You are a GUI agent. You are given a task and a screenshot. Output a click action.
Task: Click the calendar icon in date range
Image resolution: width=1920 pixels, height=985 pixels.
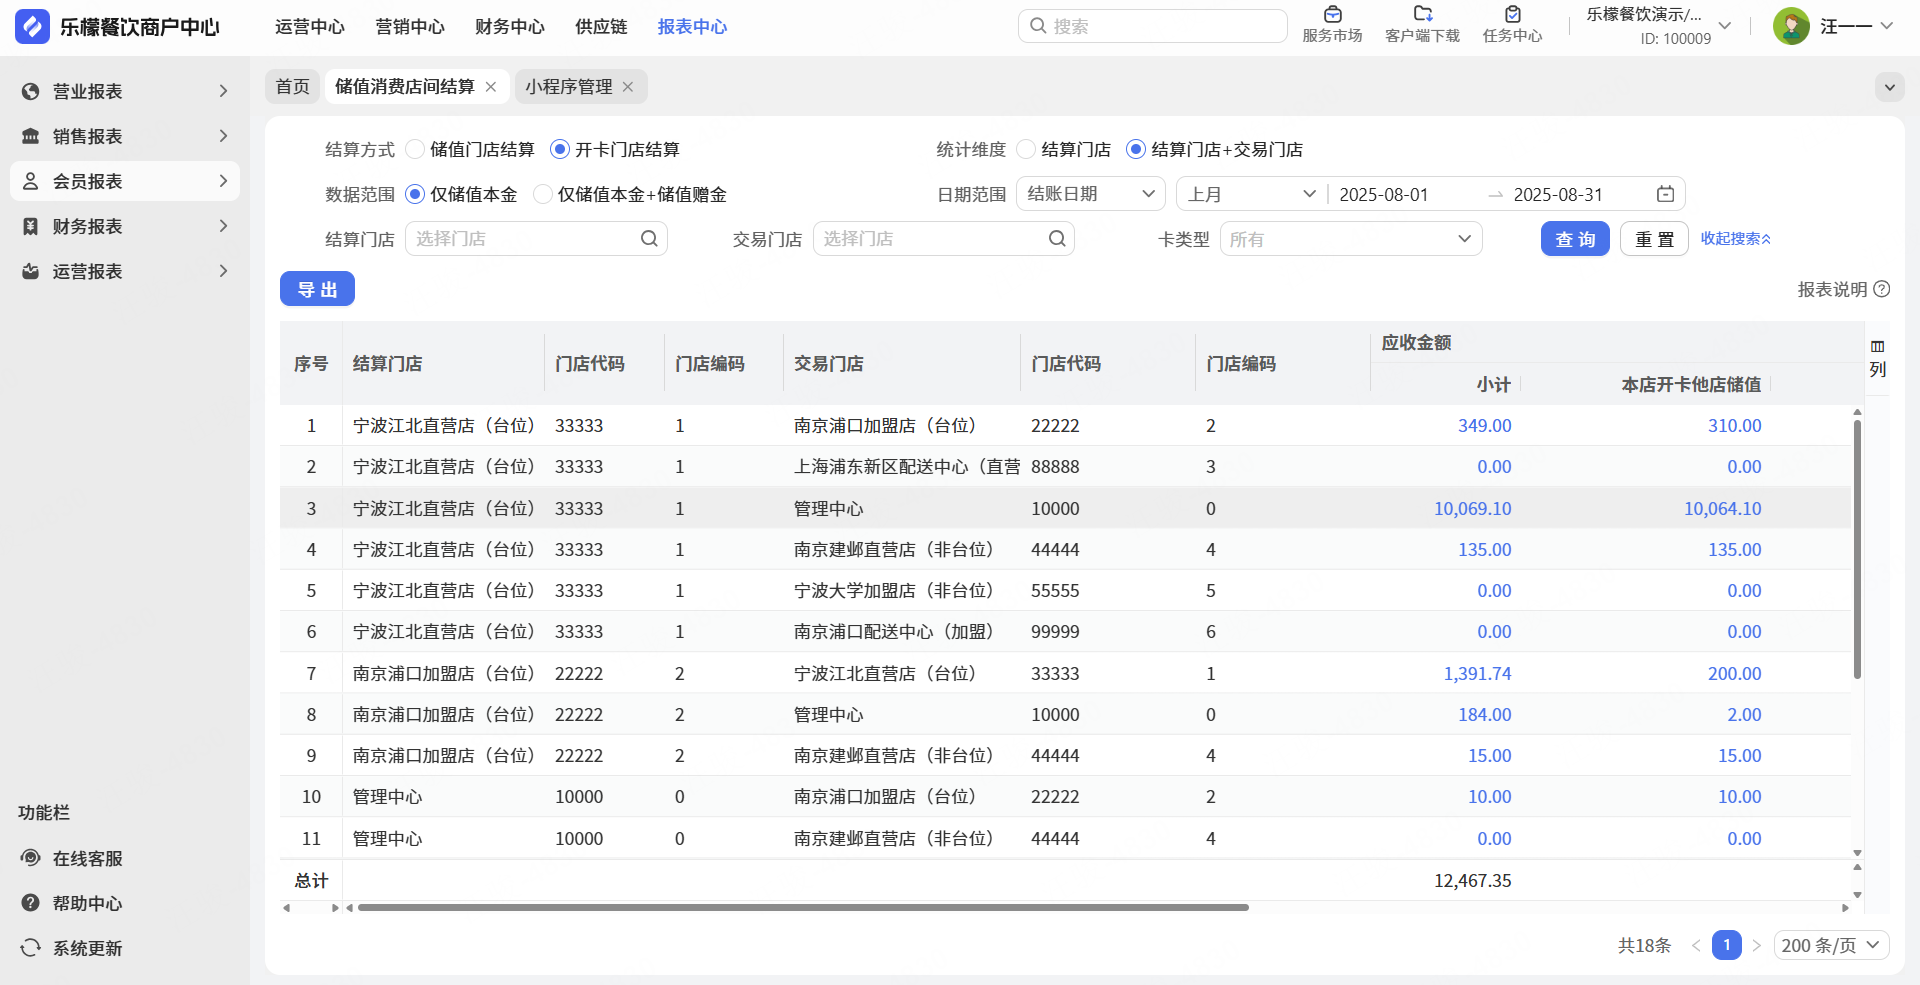[x=1665, y=194]
